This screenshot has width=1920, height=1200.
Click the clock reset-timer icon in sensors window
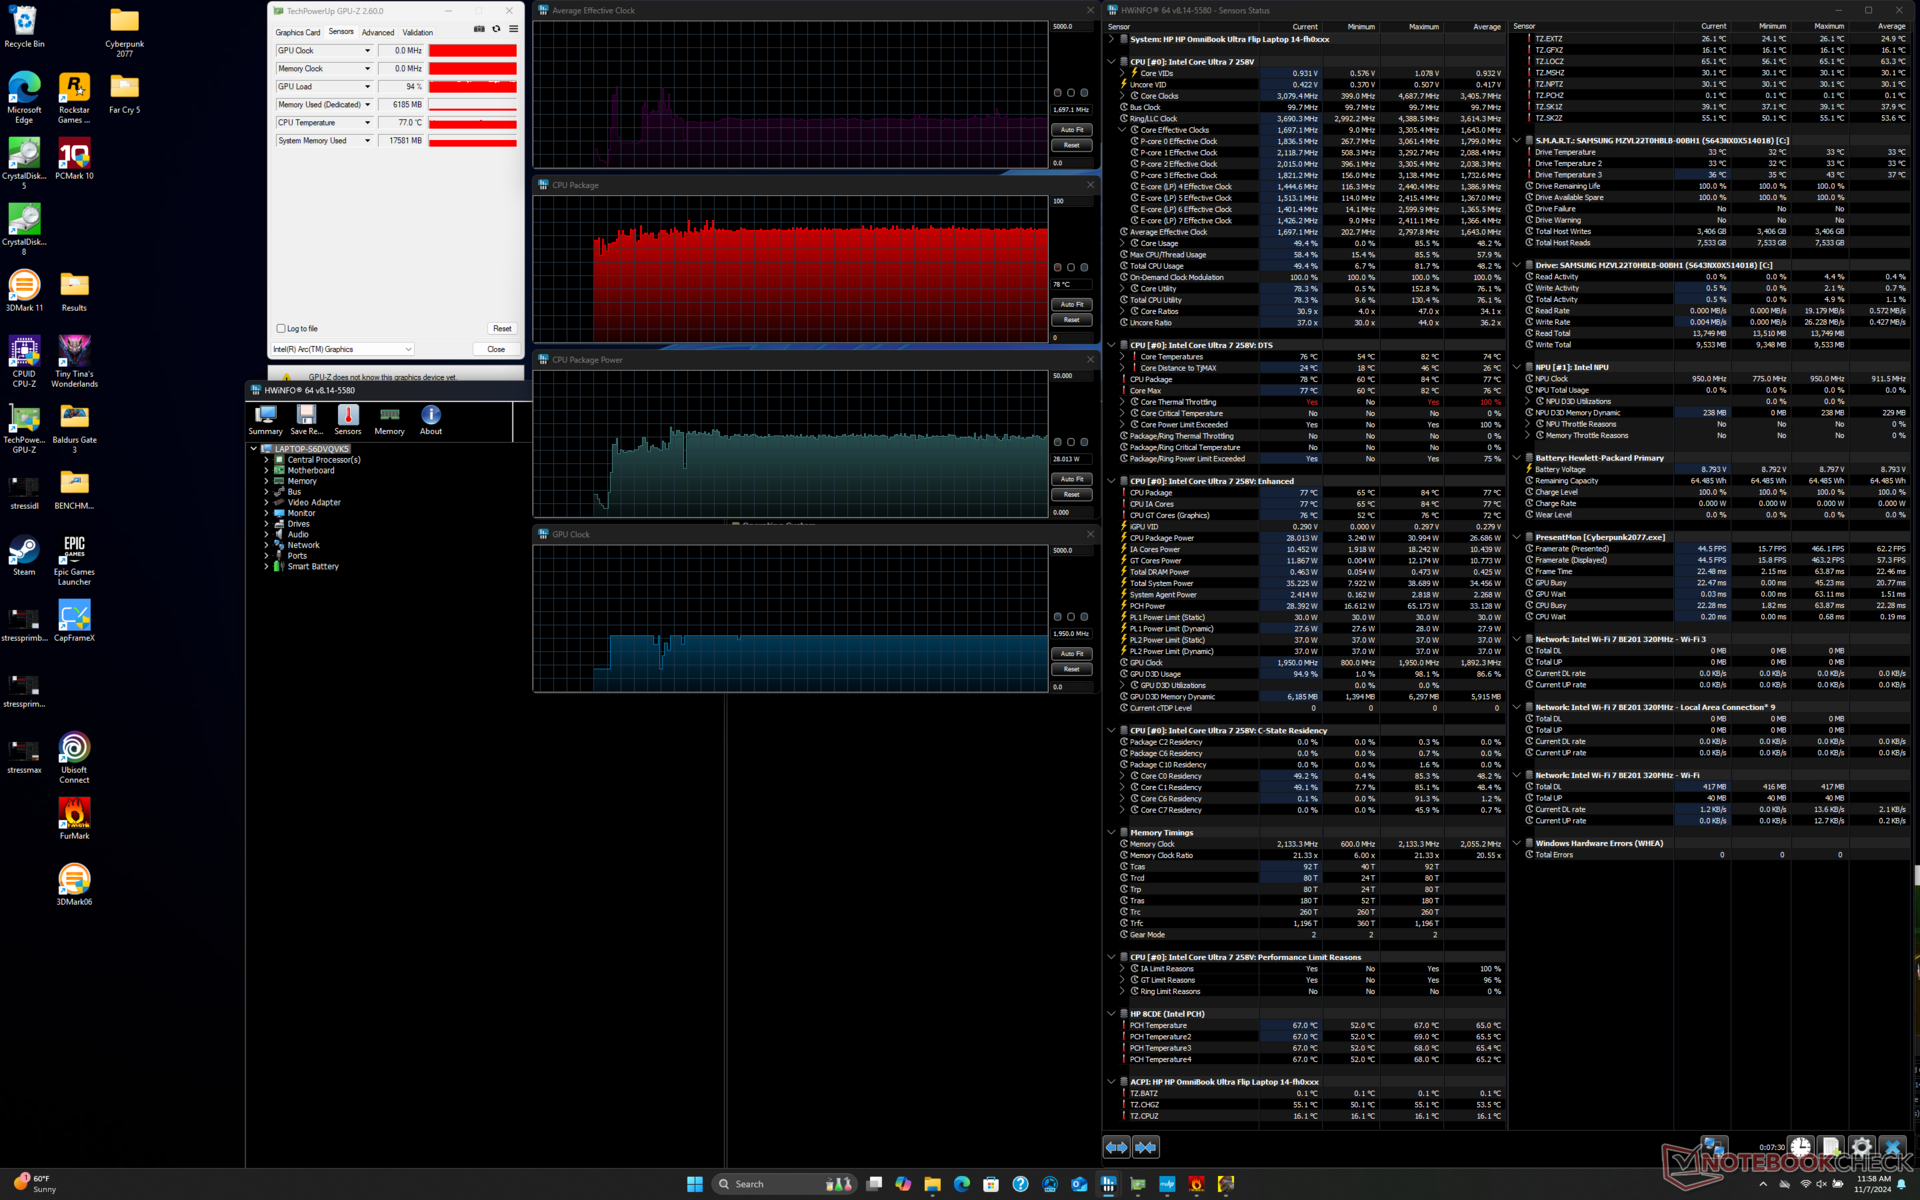1800,1147
